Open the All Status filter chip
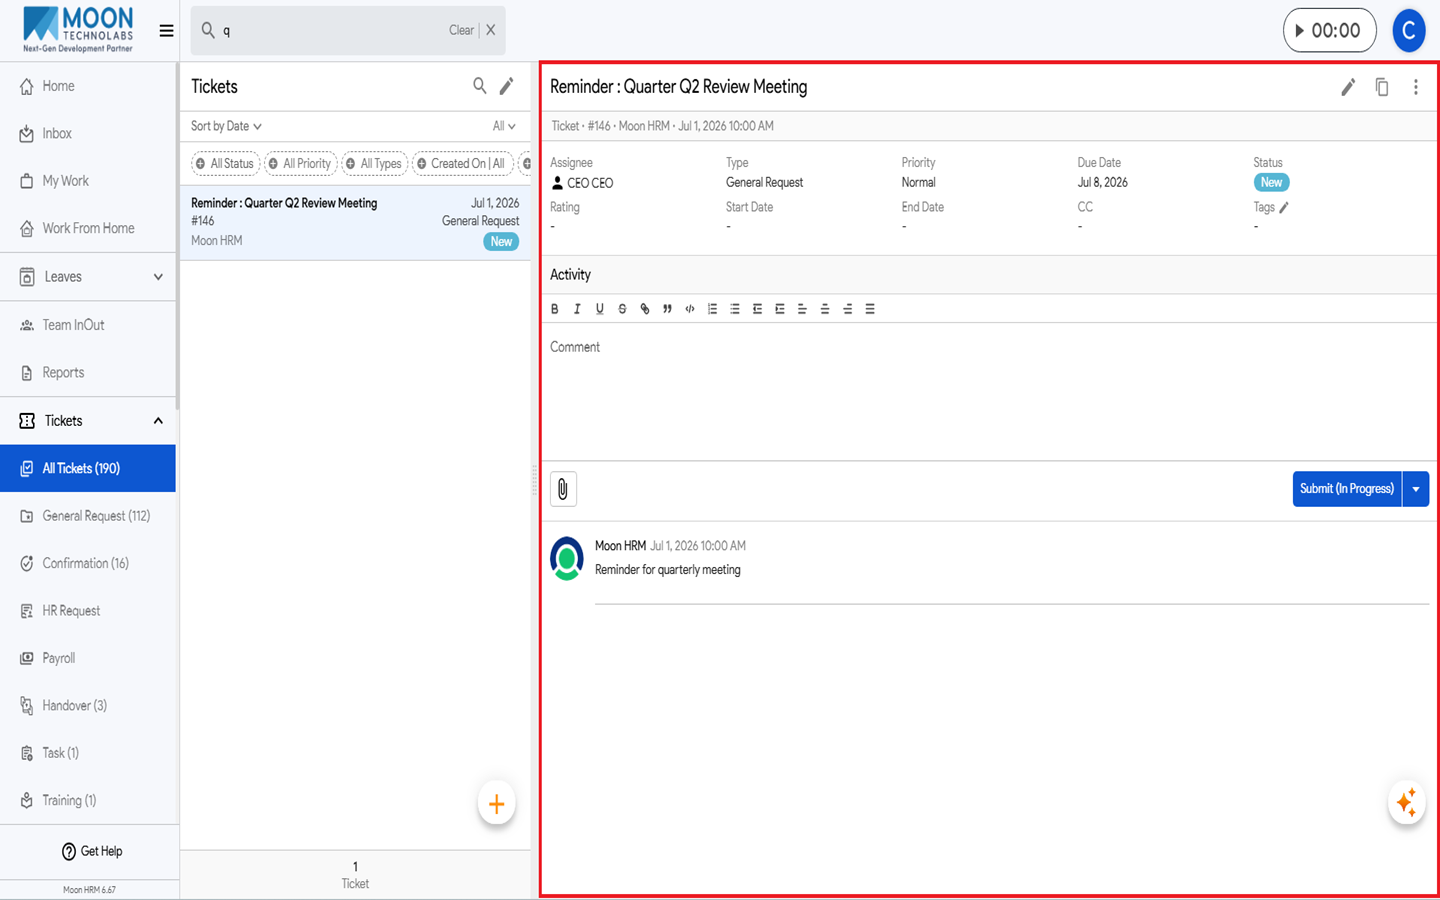The width and height of the screenshot is (1440, 900). pyautogui.click(x=225, y=164)
